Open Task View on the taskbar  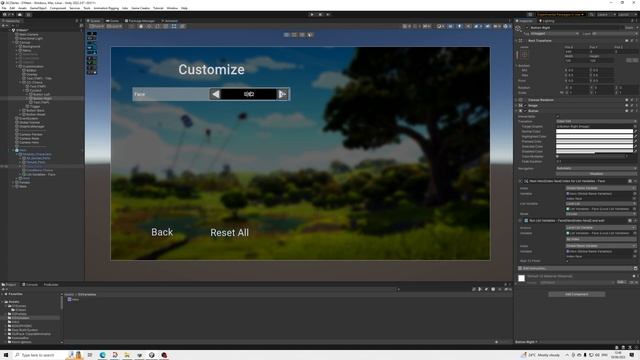click(x=90, y=355)
